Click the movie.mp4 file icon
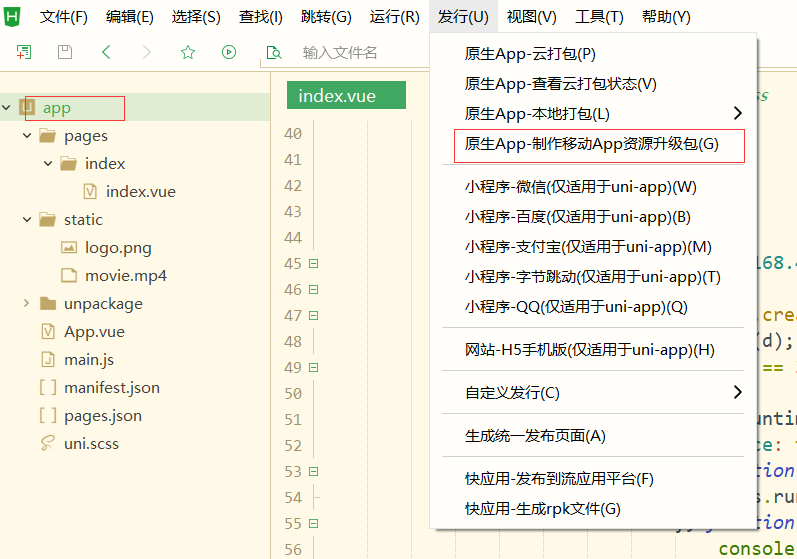Viewport: 797px width, 559px height. pyautogui.click(x=69, y=275)
